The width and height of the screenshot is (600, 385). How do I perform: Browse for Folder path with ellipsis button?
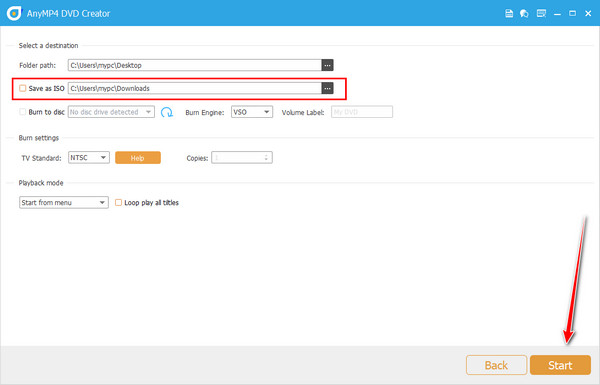pos(328,65)
